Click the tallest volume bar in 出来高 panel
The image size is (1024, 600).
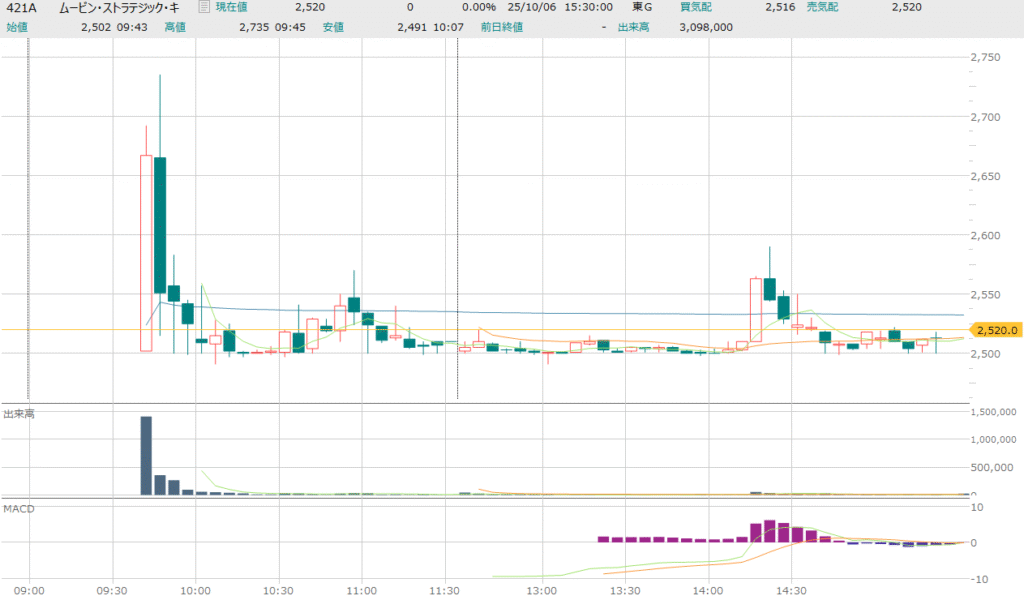[x=146, y=455]
